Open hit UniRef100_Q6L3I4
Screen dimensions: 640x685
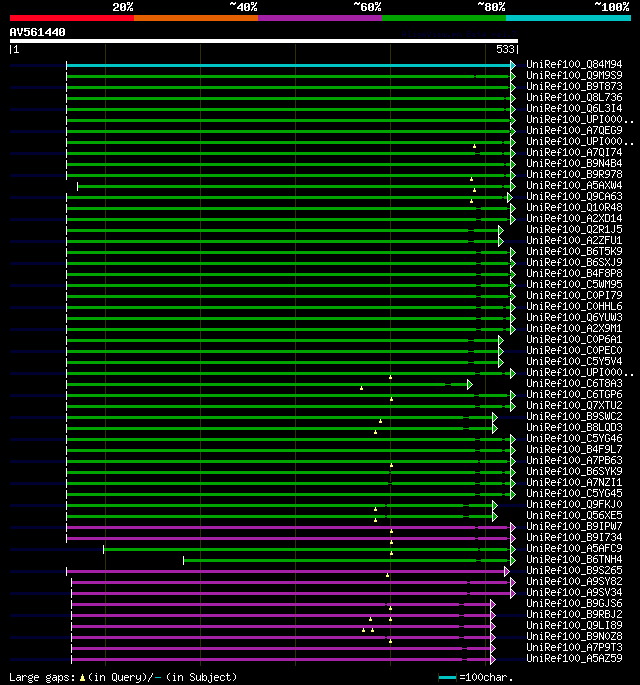tap(574, 108)
